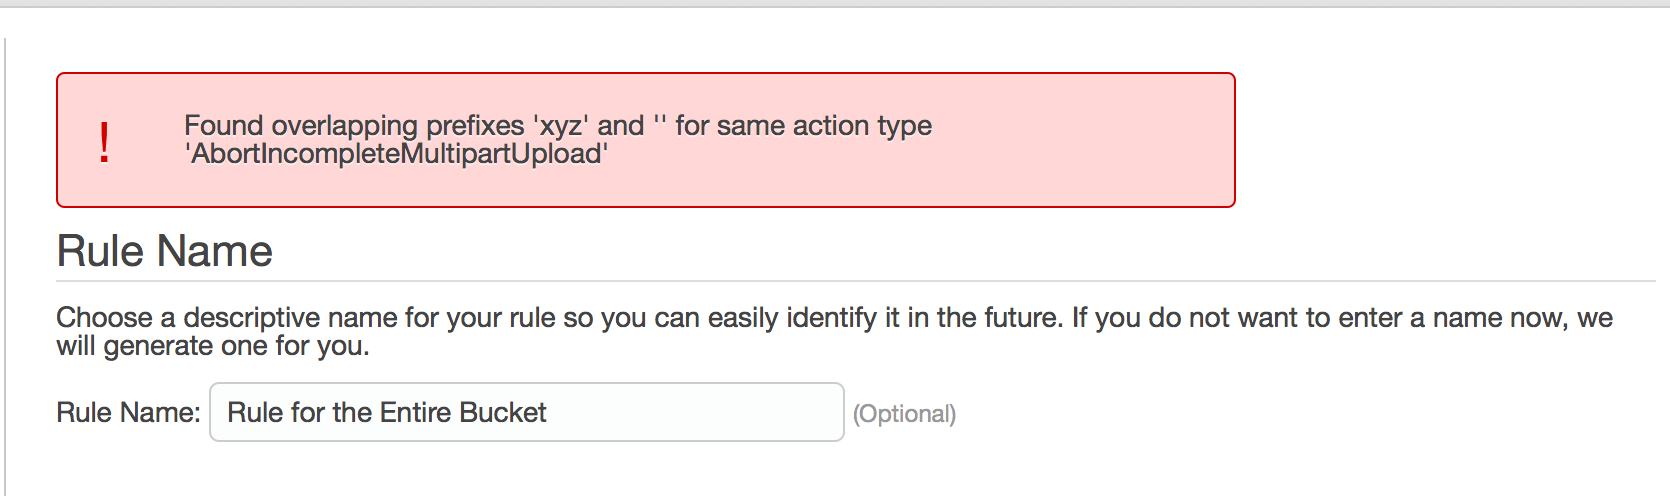Click the 'xyz' prefix in the error
1670x496 pixels.
(x=560, y=126)
